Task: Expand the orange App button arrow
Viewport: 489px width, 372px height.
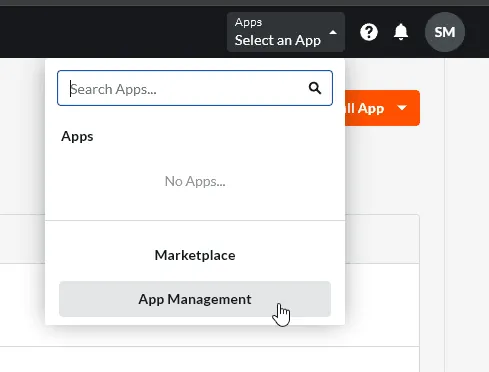Action: 402,108
